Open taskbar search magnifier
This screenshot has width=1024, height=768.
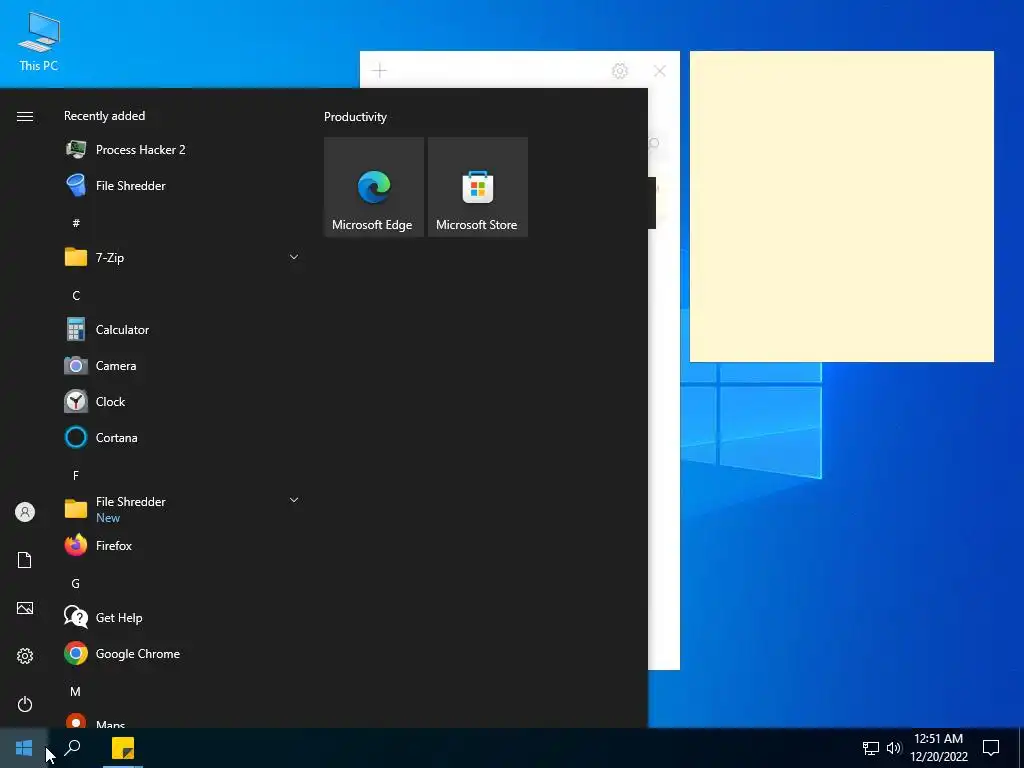click(x=72, y=748)
